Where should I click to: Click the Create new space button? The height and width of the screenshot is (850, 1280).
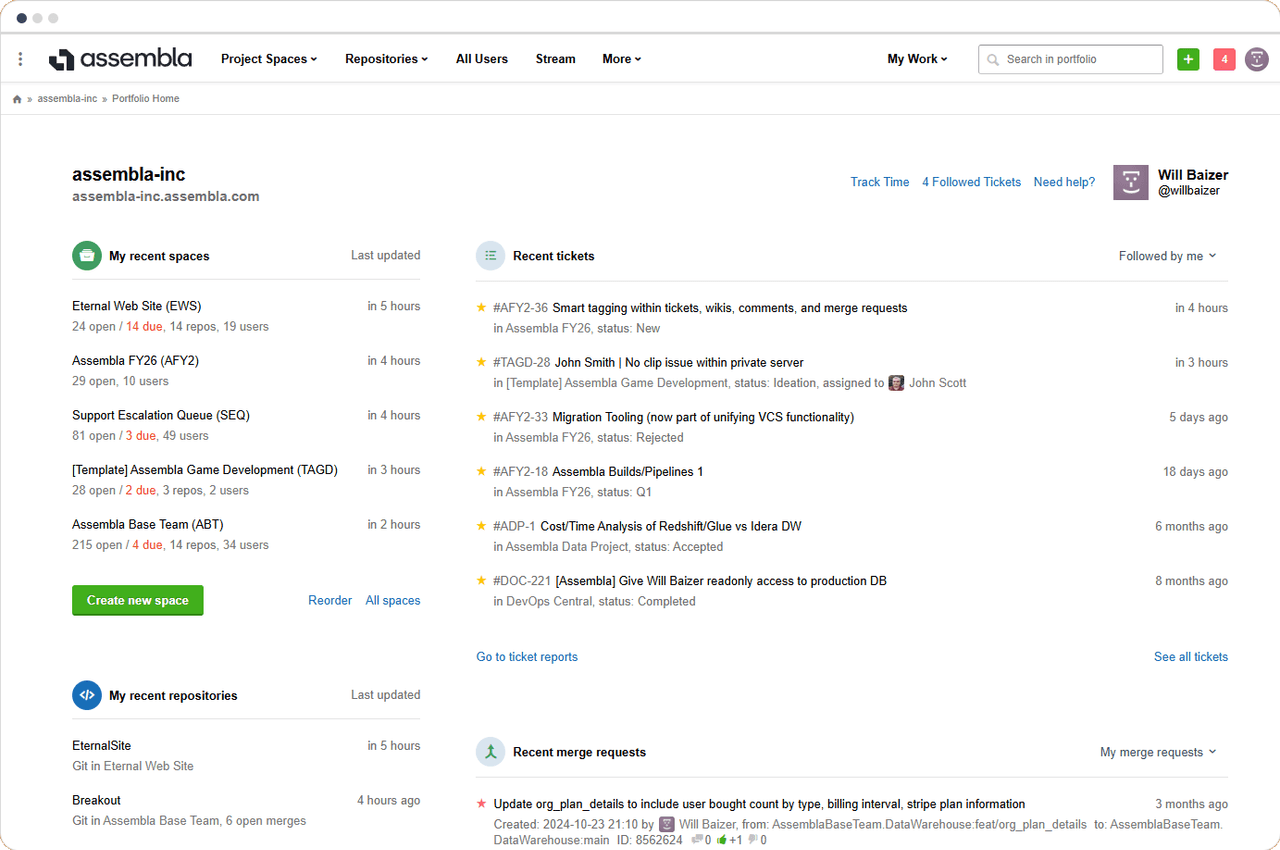pos(138,600)
